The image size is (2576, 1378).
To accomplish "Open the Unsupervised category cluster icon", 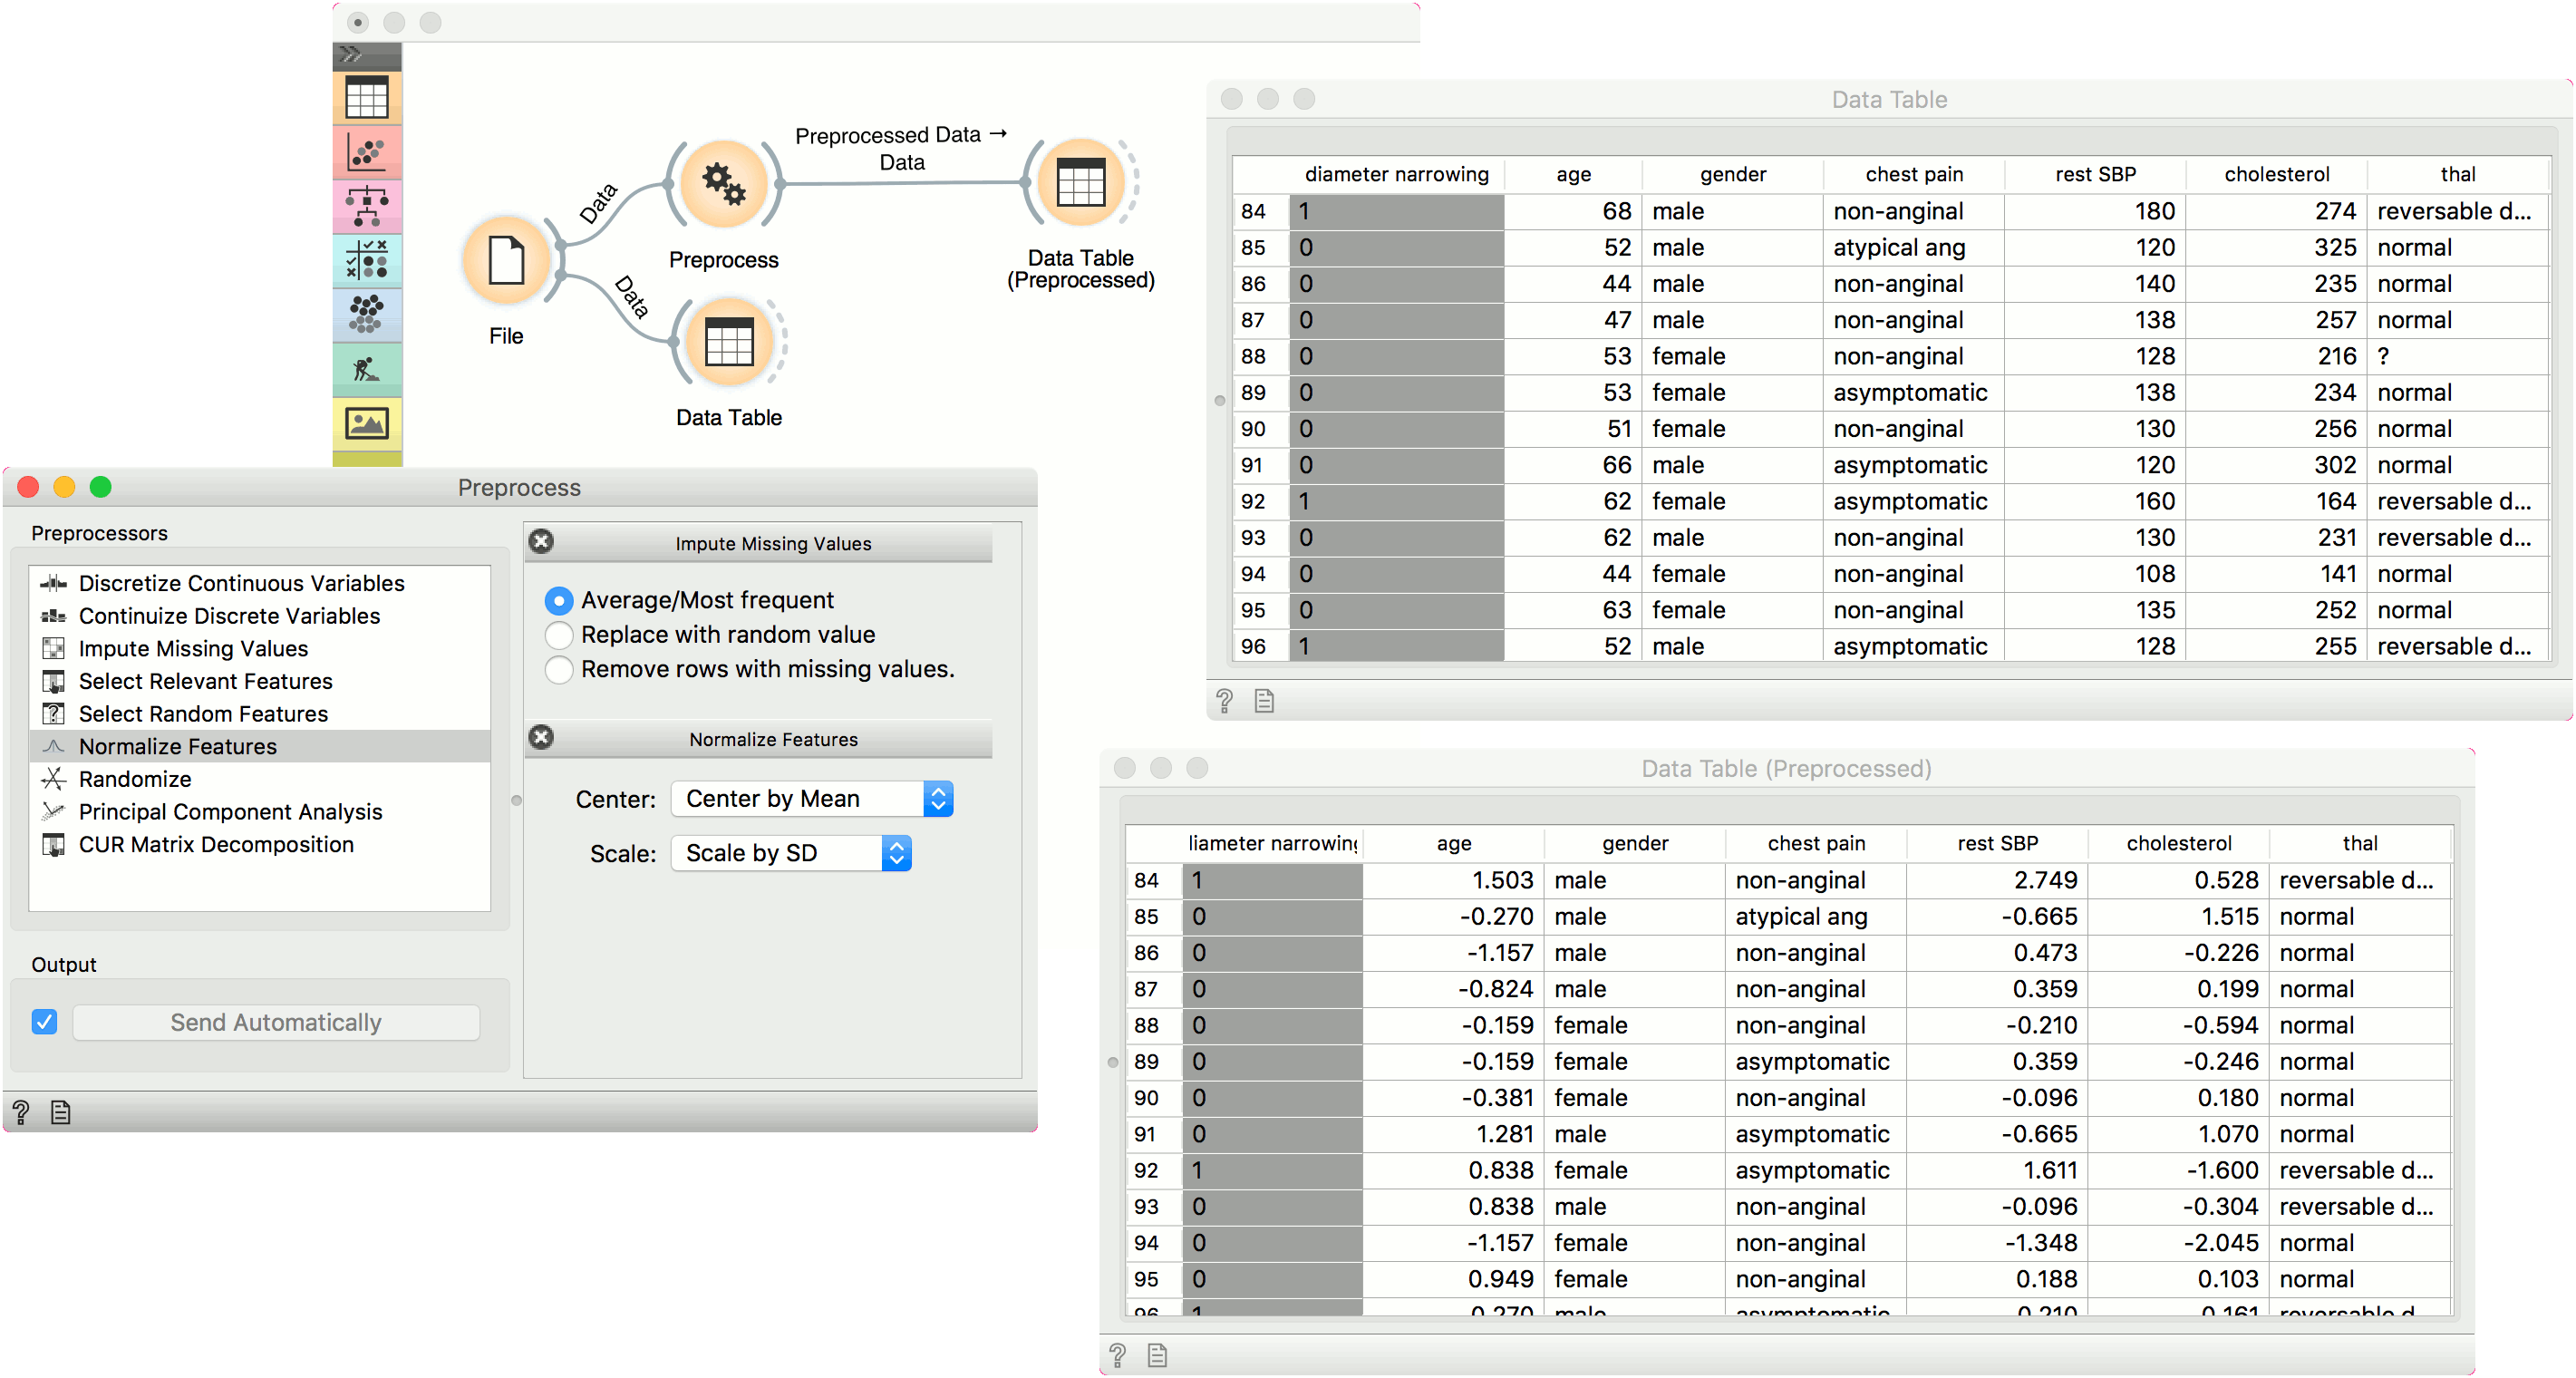I will [366, 315].
